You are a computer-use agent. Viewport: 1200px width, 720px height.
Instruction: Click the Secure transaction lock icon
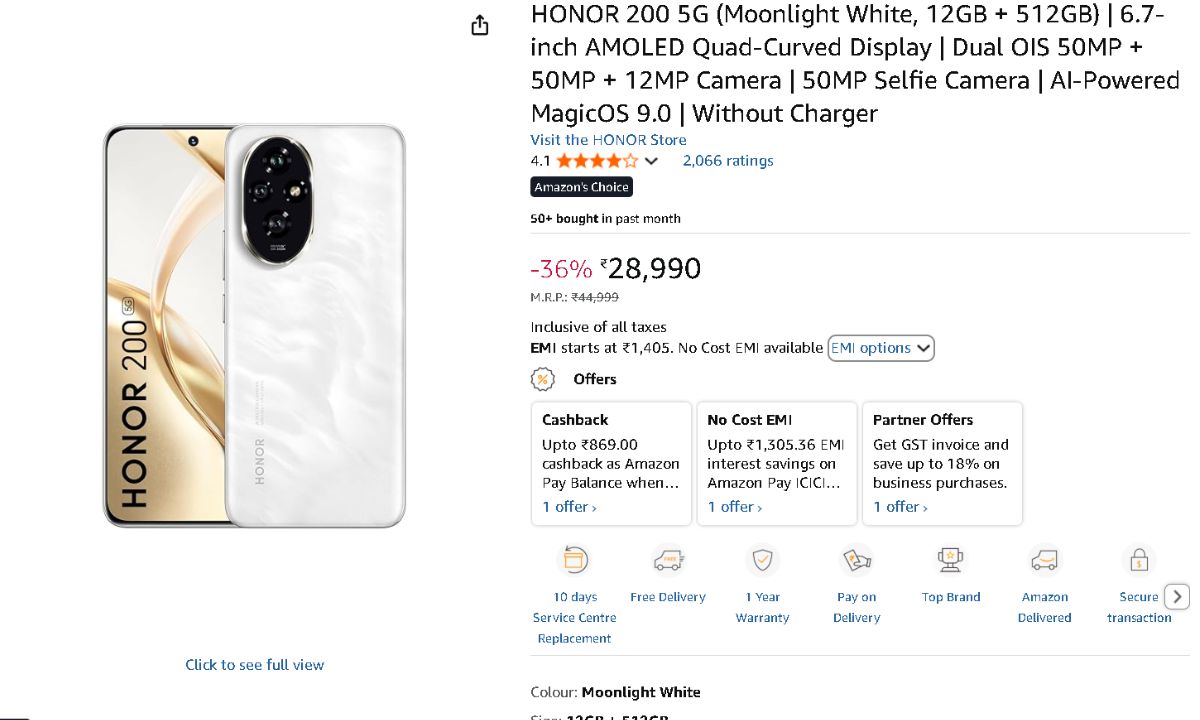(1138, 560)
